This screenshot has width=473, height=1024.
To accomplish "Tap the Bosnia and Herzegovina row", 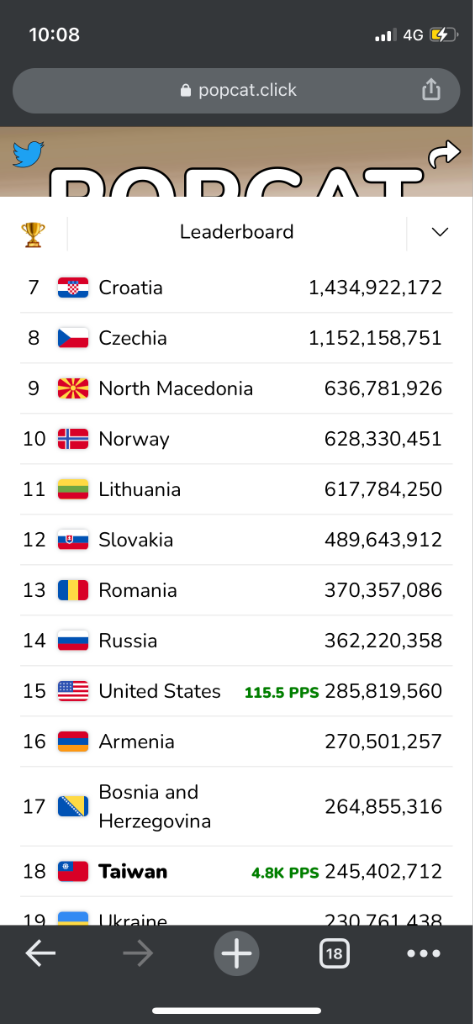I will tap(236, 807).
